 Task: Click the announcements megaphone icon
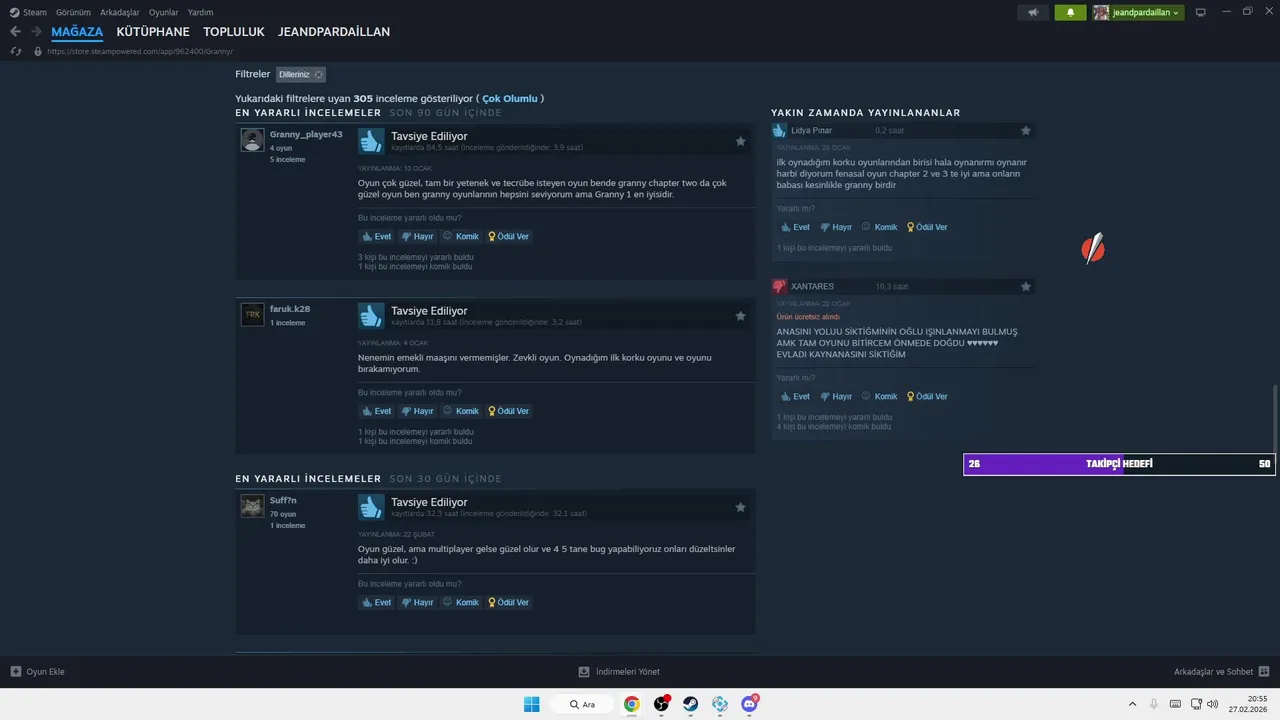pos(1033,12)
